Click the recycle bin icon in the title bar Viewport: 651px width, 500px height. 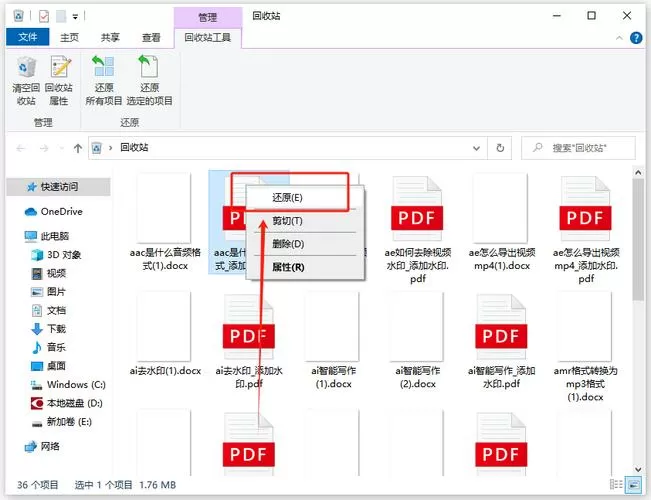18,16
